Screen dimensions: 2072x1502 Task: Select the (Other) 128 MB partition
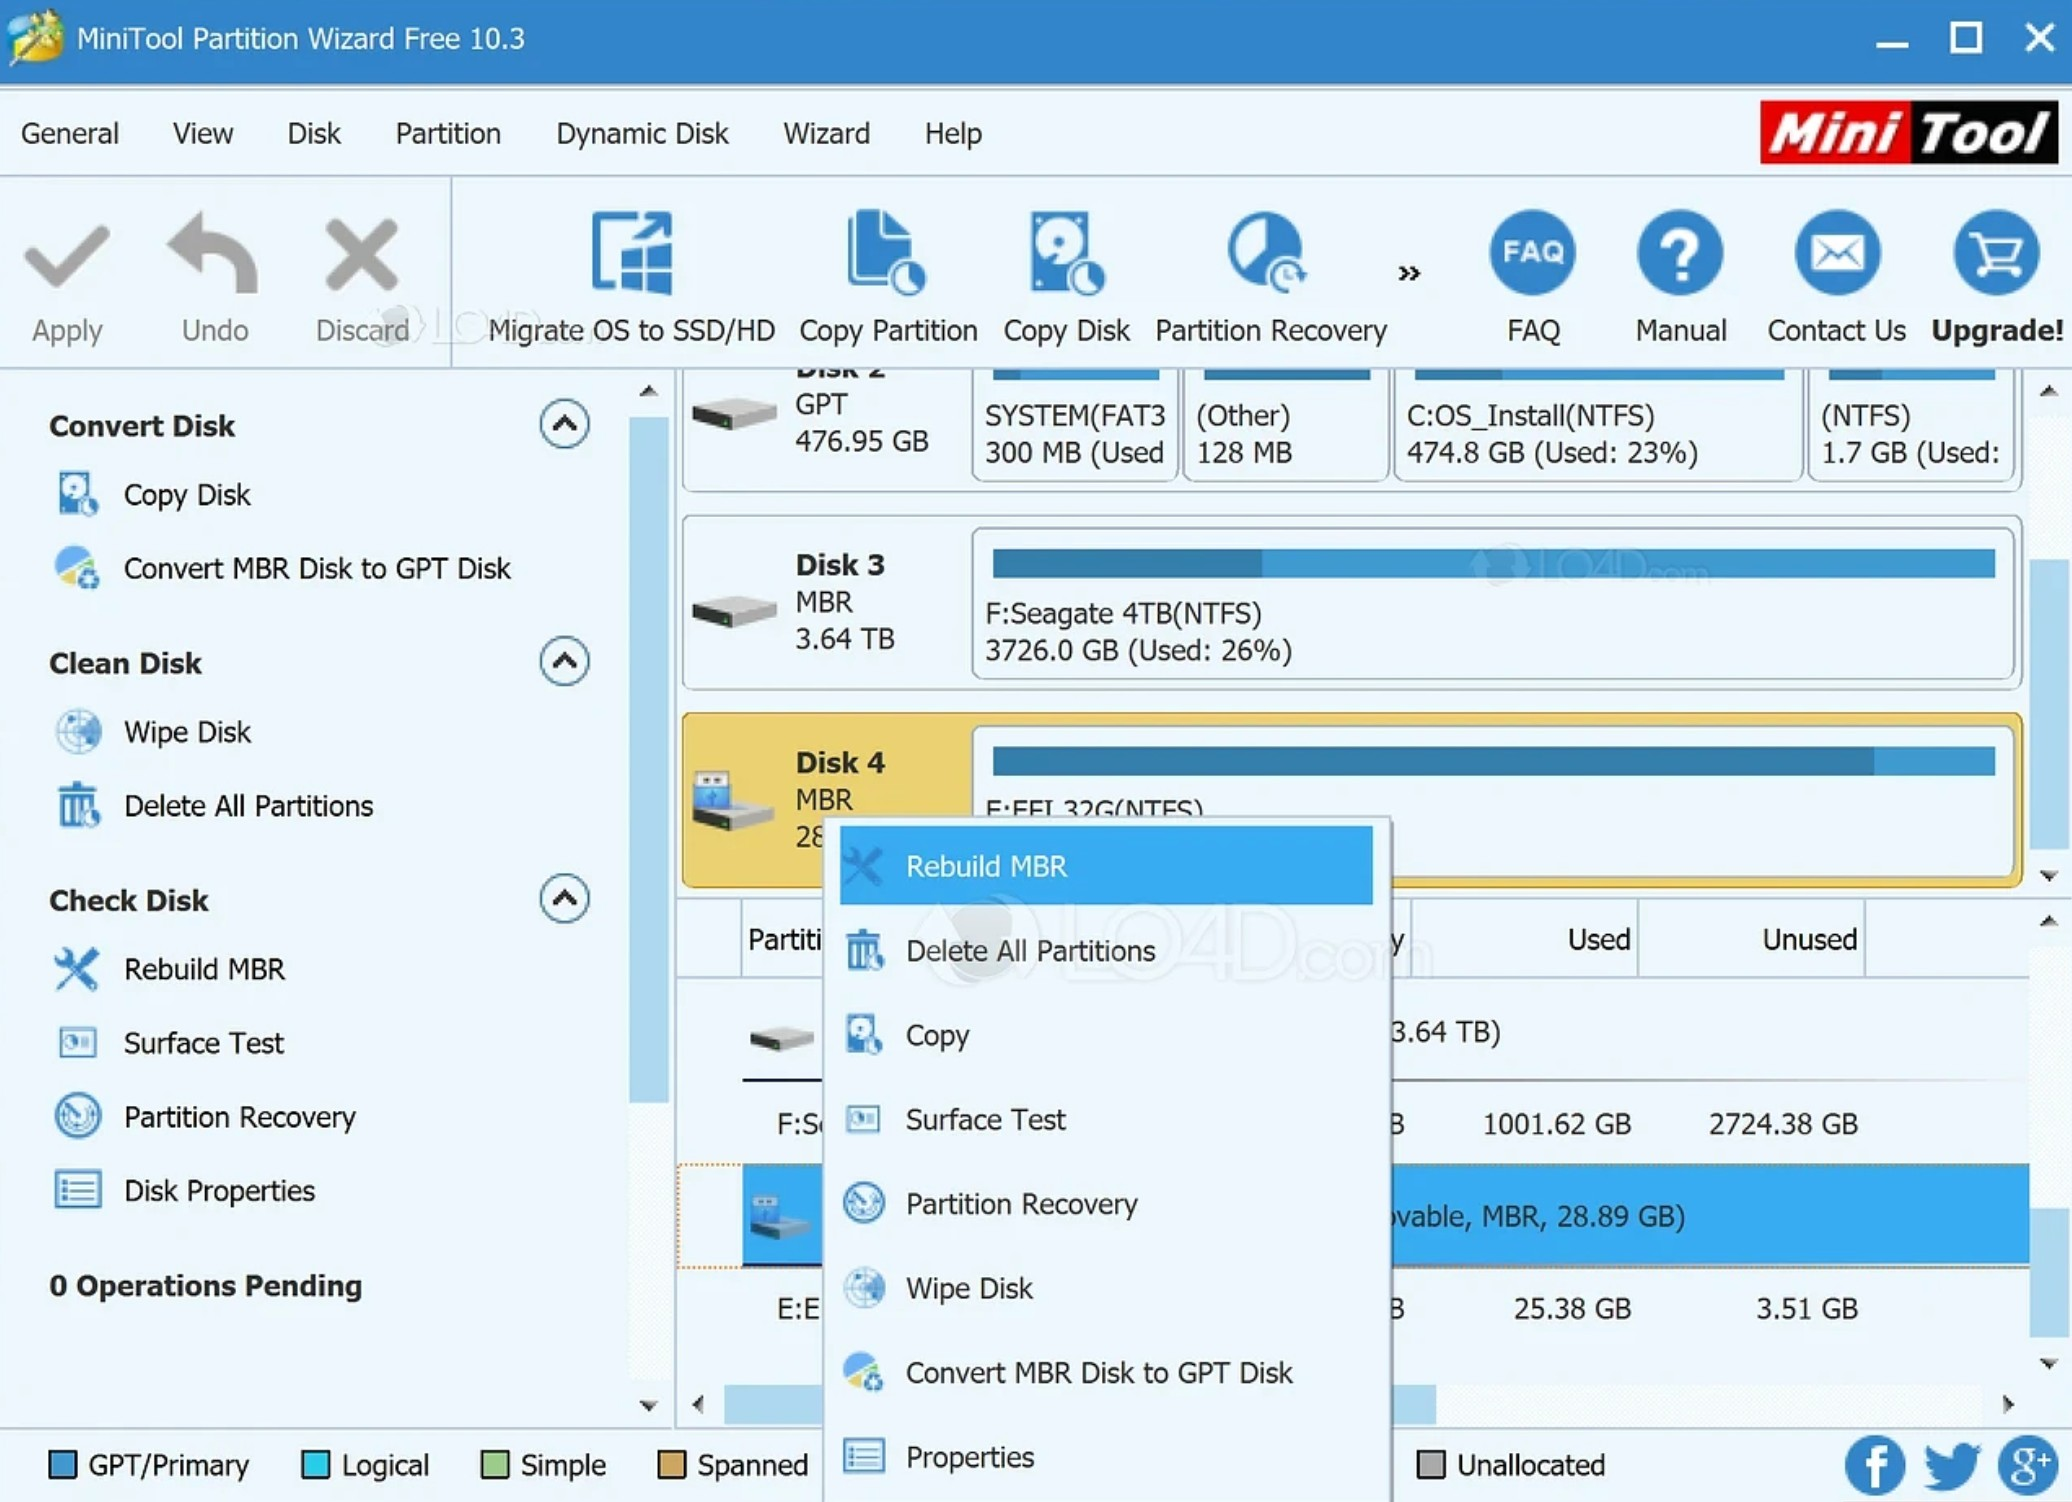point(1286,425)
